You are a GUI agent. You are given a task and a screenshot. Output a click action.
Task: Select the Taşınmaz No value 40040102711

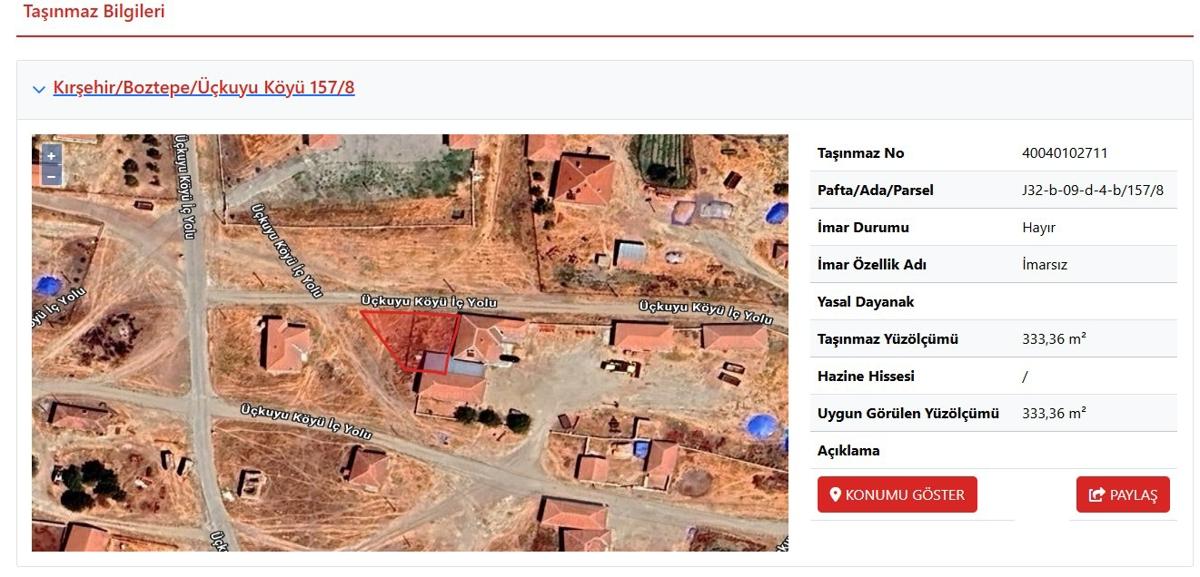[1065, 153]
